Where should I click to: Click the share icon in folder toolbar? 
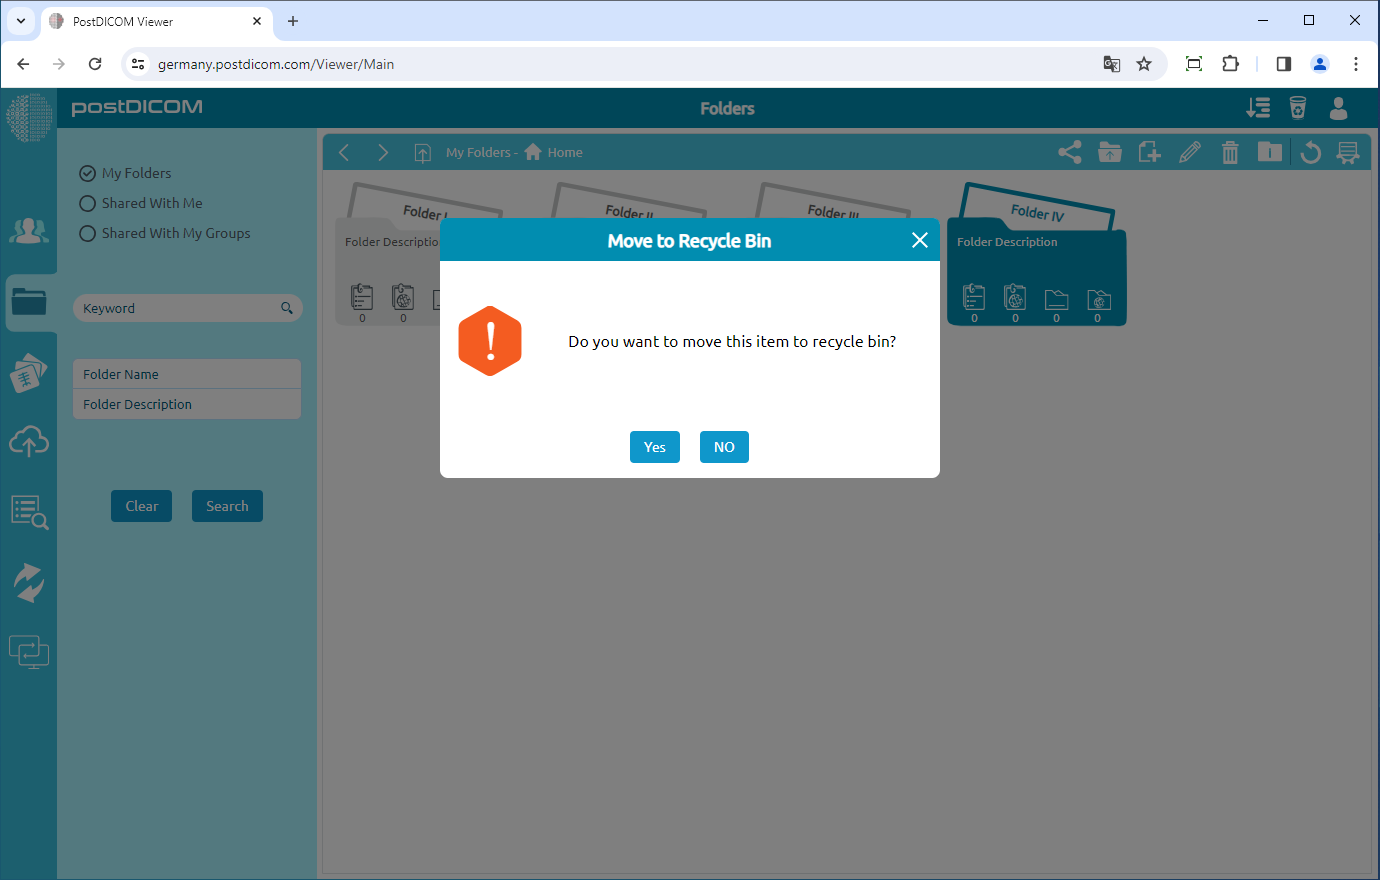tap(1069, 152)
